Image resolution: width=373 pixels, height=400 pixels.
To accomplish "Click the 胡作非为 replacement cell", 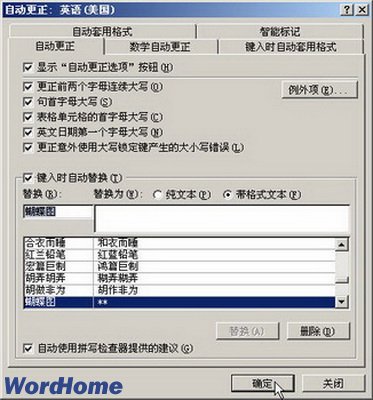I will click(x=215, y=290).
